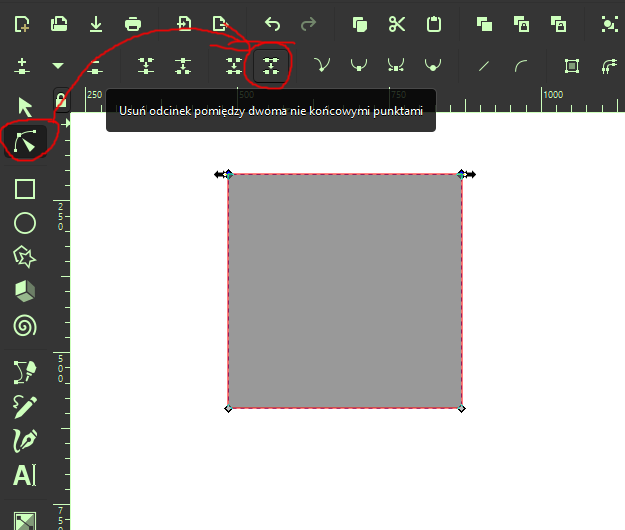Image resolution: width=625 pixels, height=530 pixels.
Task: Make the selected nodes auto-smooth
Action: (x=433, y=65)
